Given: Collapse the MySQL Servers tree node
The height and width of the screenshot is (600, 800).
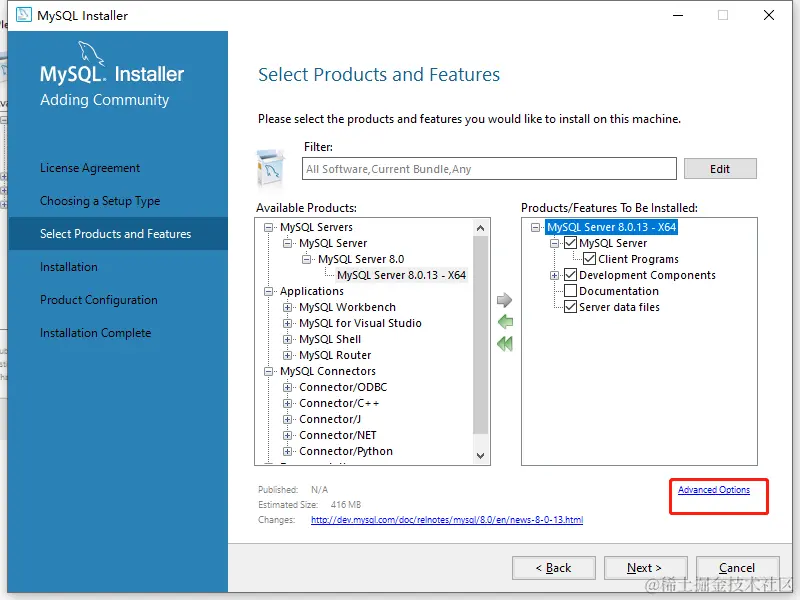Looking at the screenshot, I should coord(268,227).
